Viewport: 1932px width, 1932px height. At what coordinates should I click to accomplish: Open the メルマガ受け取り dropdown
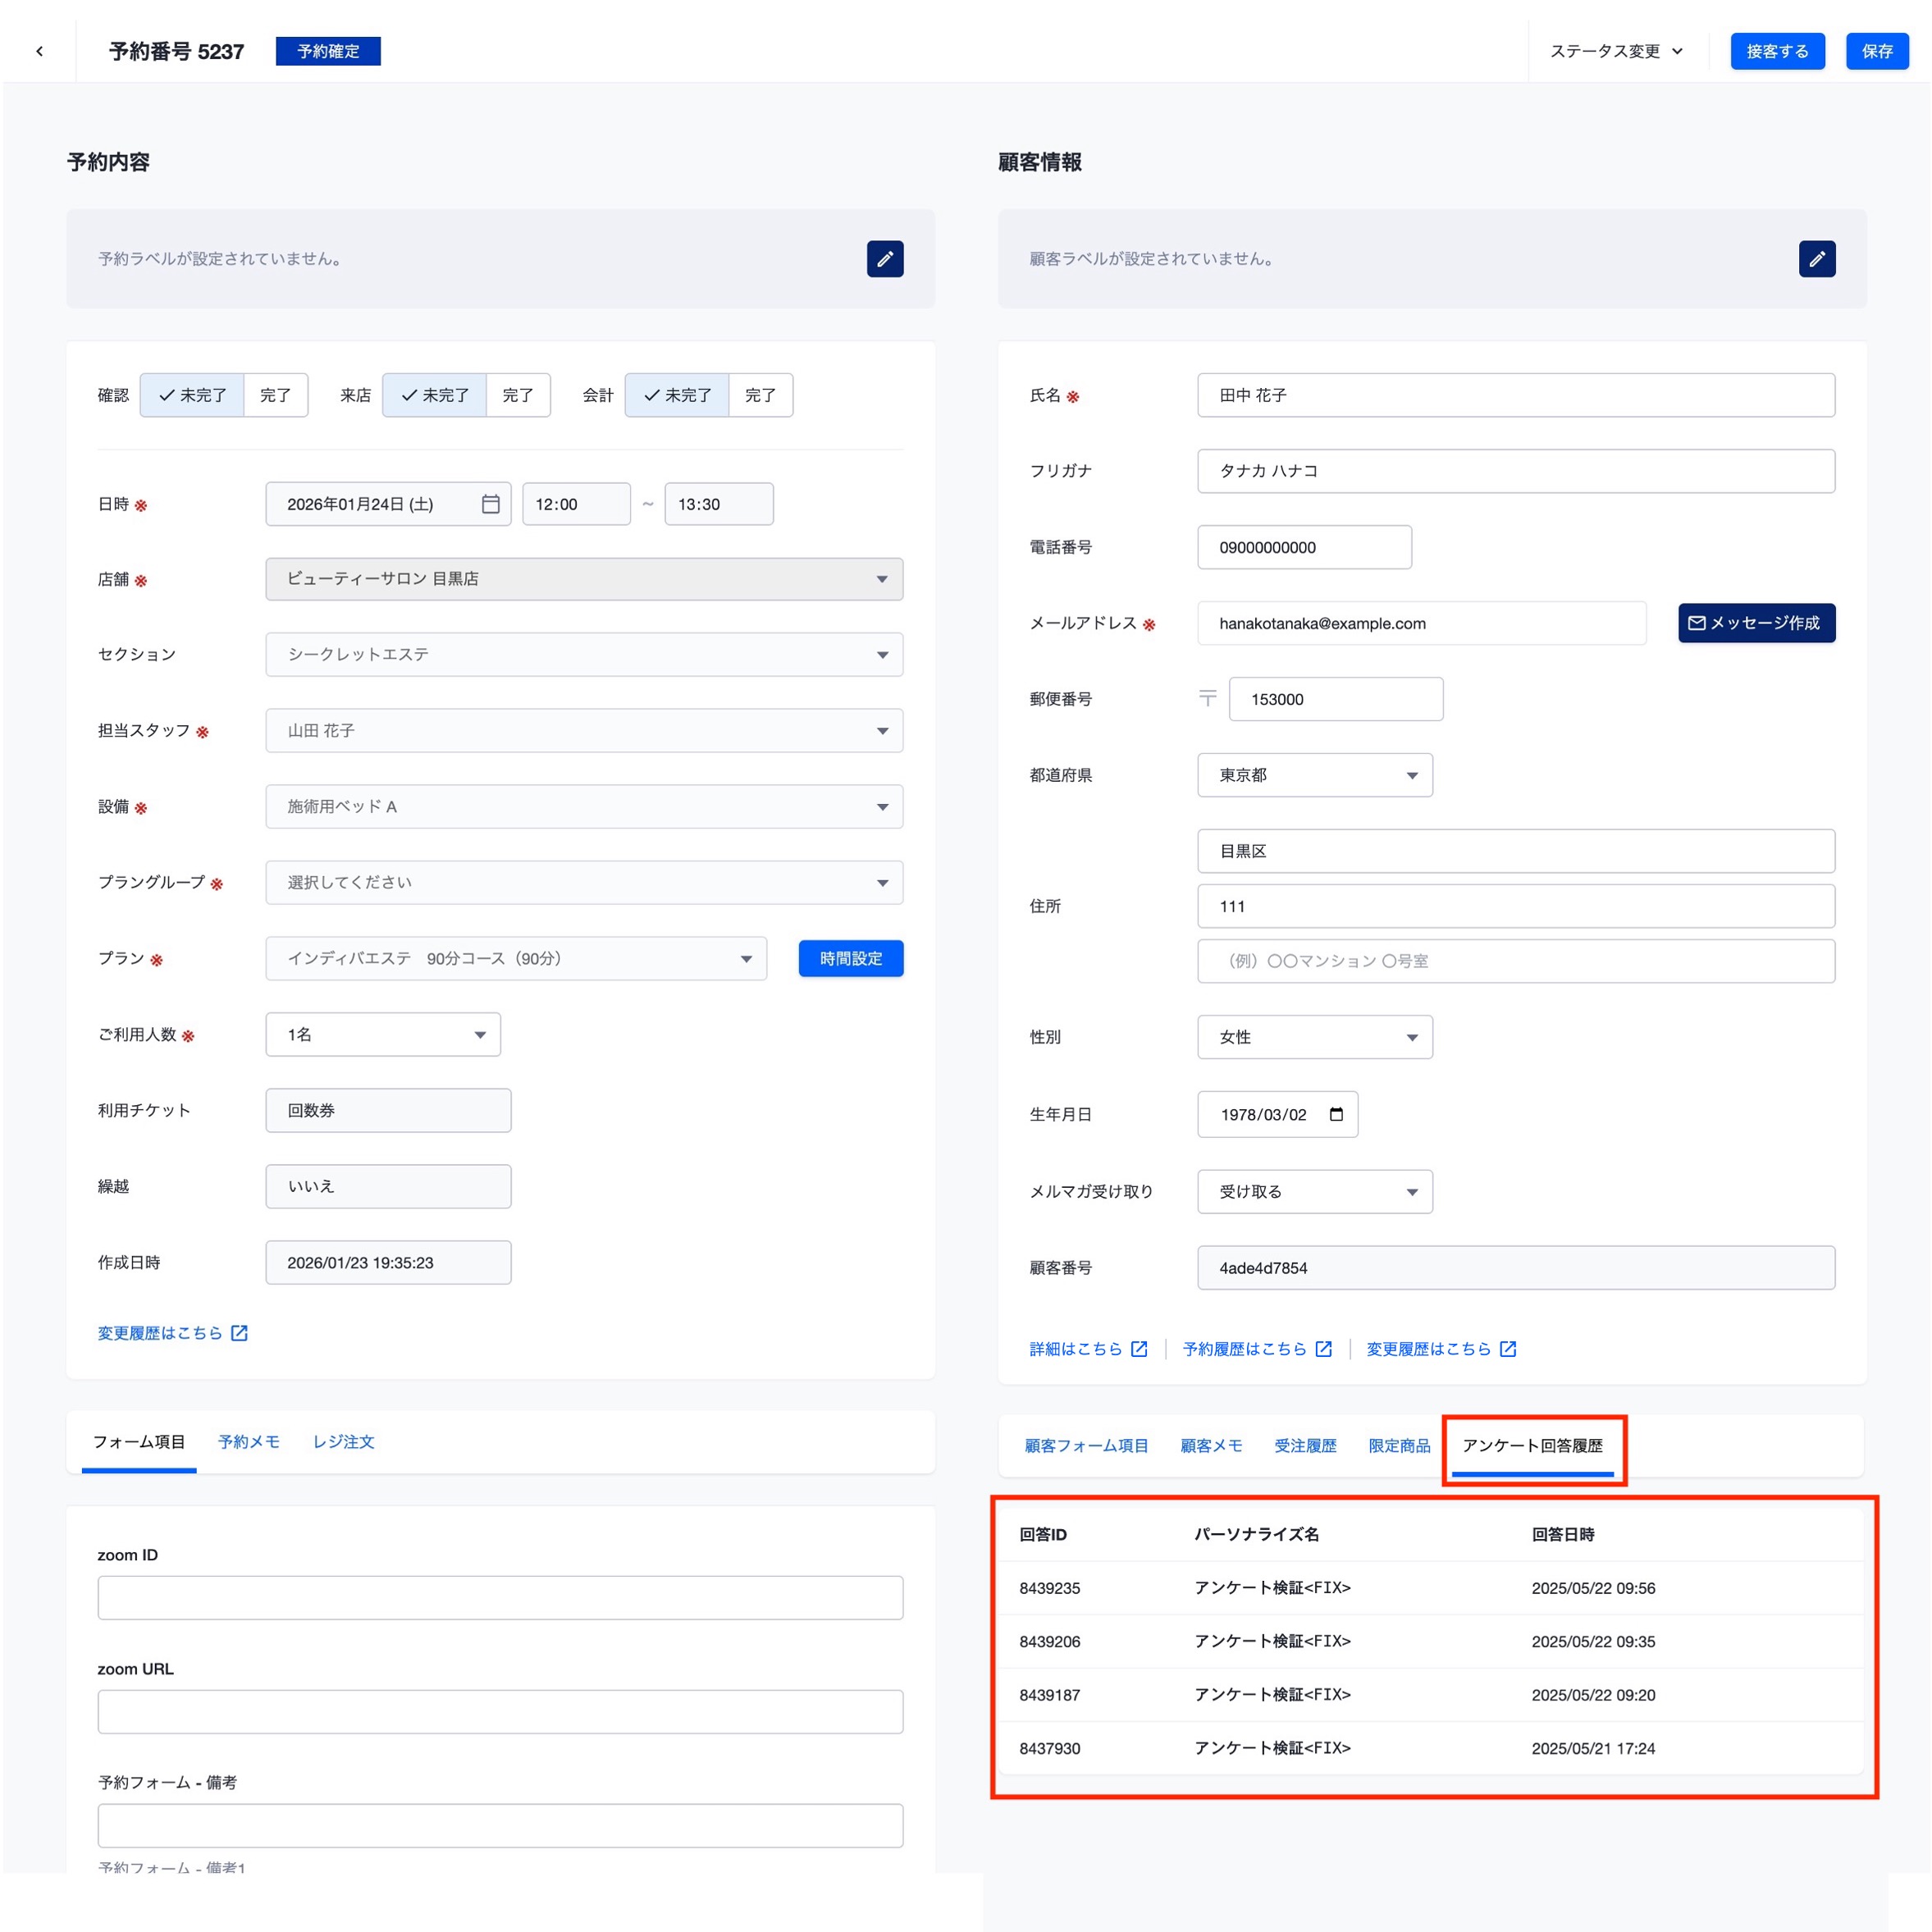pos(1315,1191)
